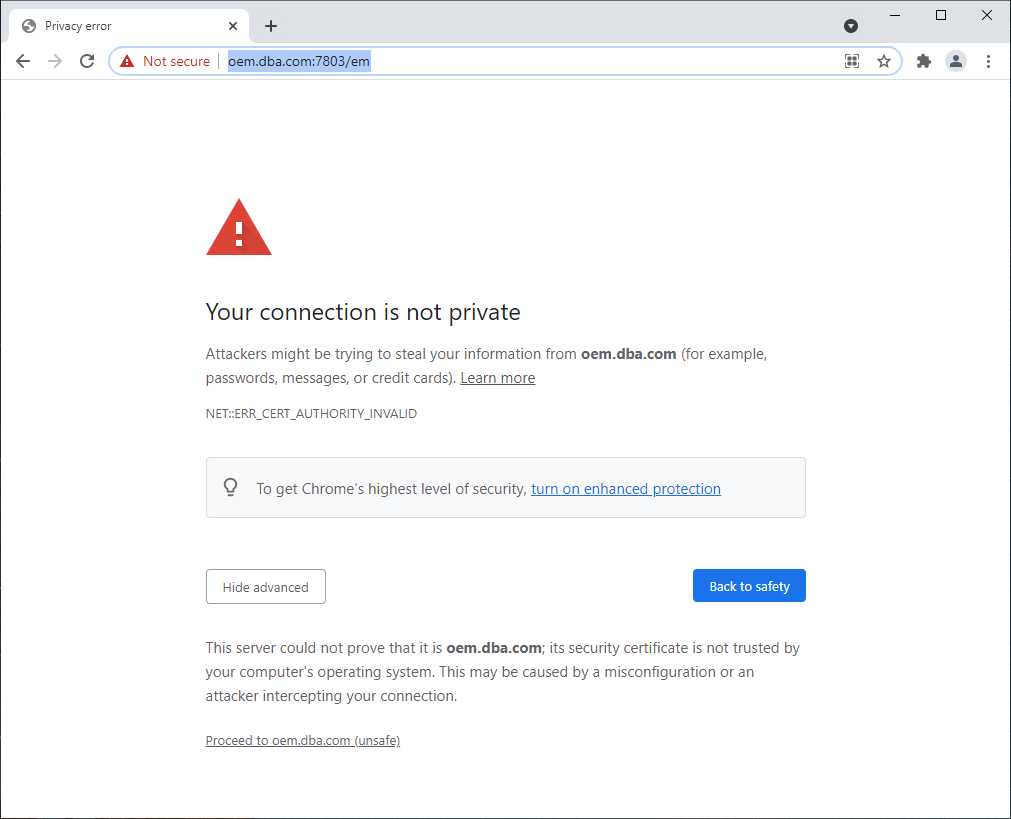Open the user profile avatar icon
Screen dimensions: 1011x819
pyautogui.click(x=956, y=61)
